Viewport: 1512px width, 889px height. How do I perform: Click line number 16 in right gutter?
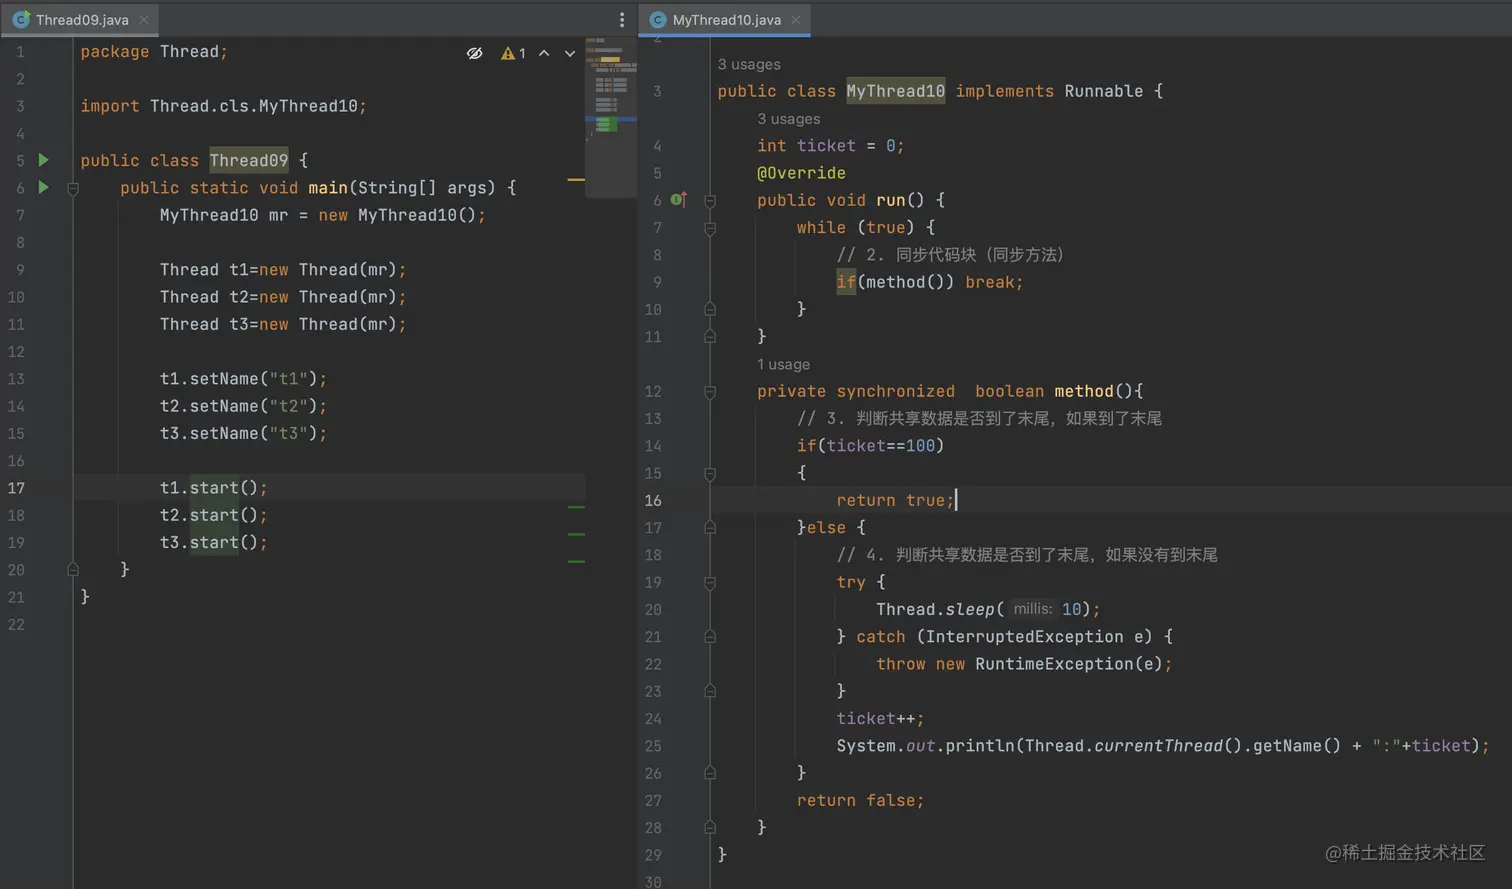(653, 501)
